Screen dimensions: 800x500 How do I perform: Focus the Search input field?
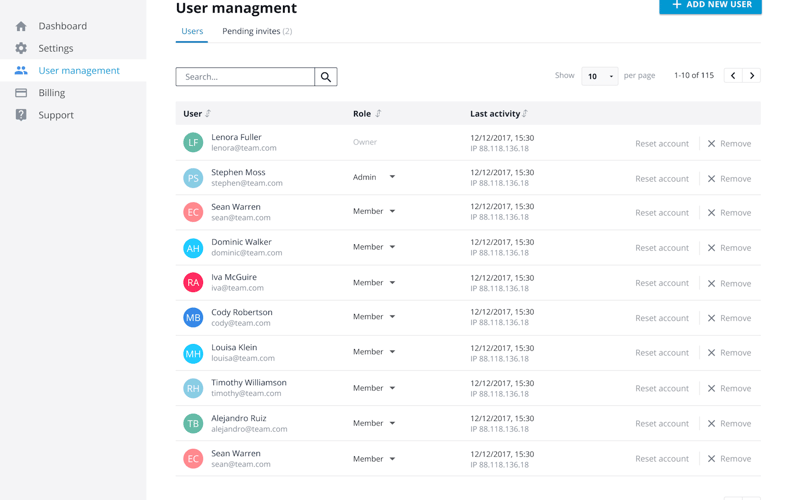coord(246,77)
